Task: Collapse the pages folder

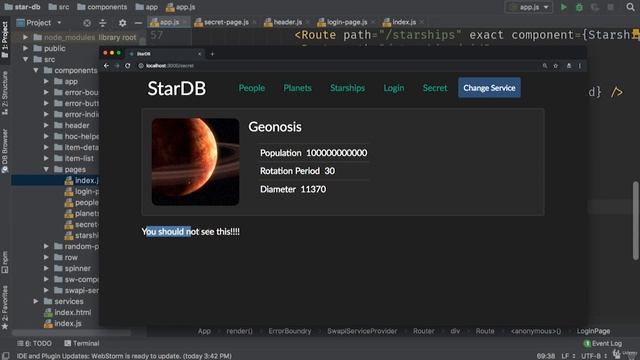Action: pos(46,169)
